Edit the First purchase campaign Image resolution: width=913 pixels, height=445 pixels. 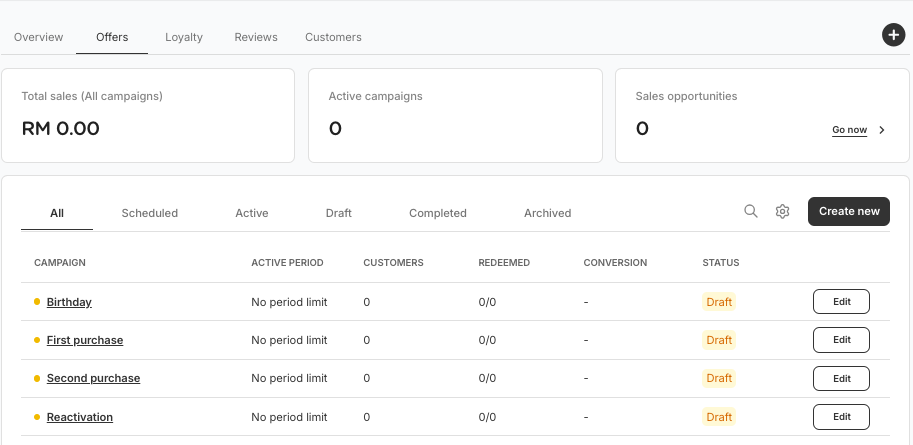click(x=841, y=340)
